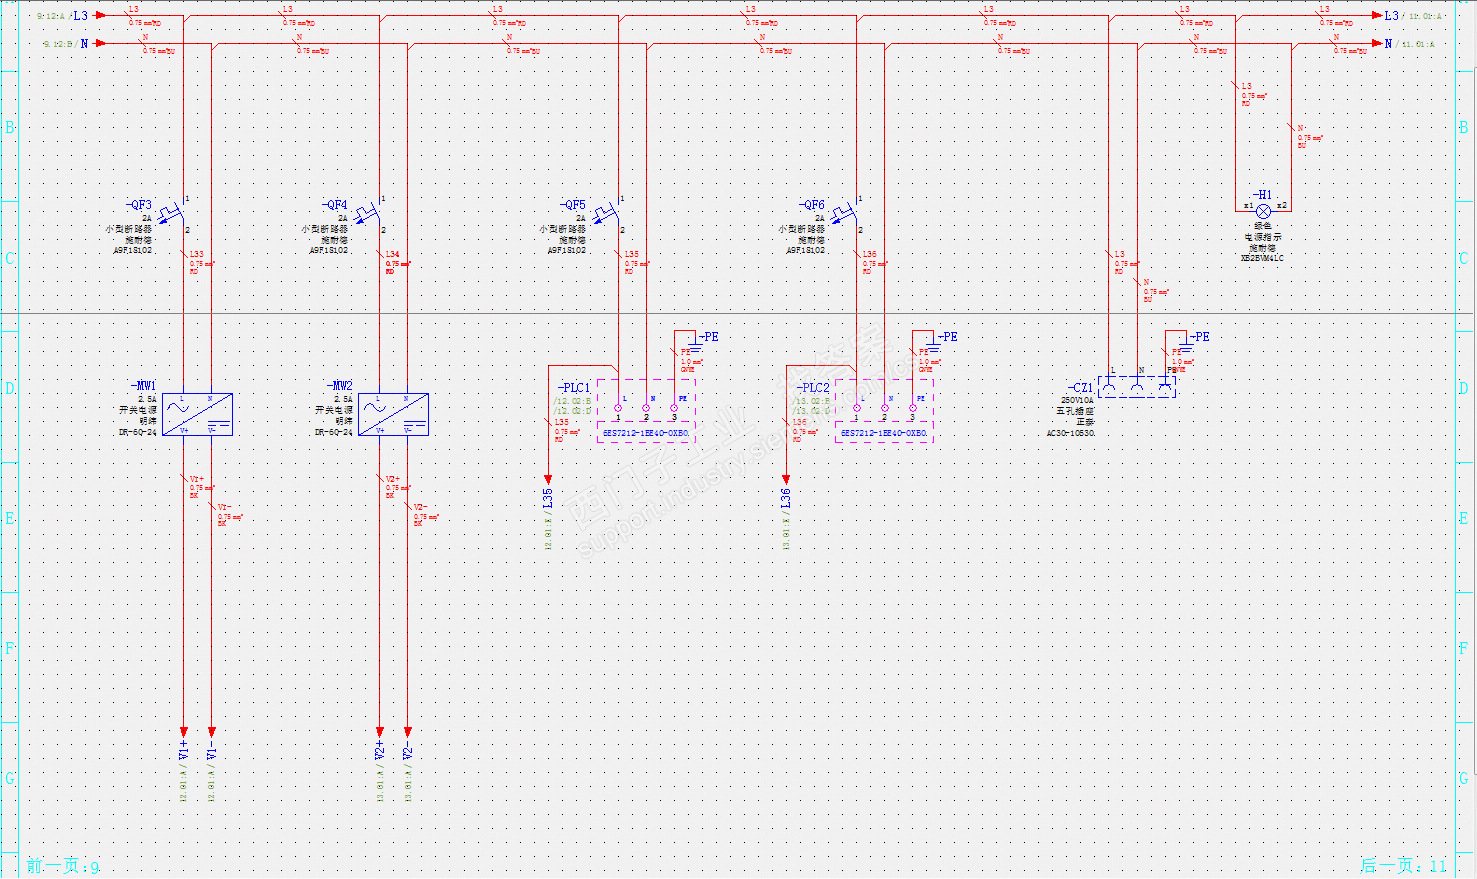Click the PLC2 power terminal block
This screenshot has height=879, width=1477.
[x=884, y=410]
